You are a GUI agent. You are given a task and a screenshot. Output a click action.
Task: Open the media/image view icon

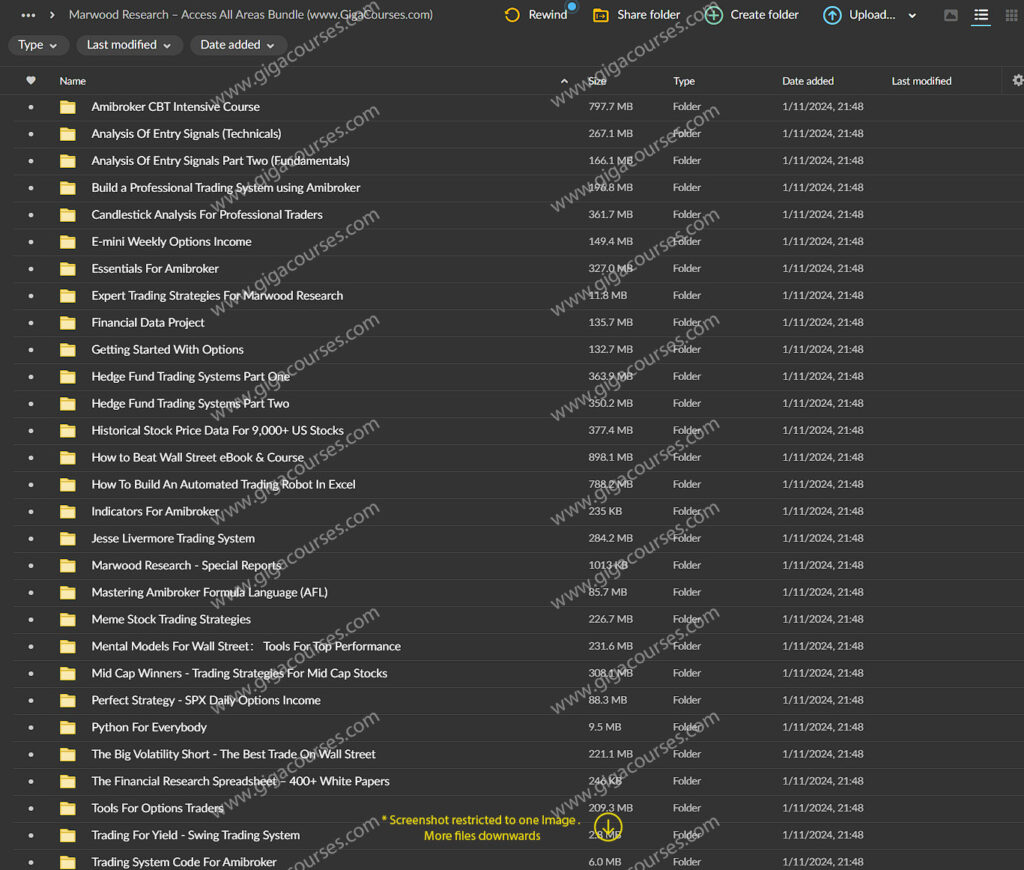pyautogui.click(x=951, y=15)
